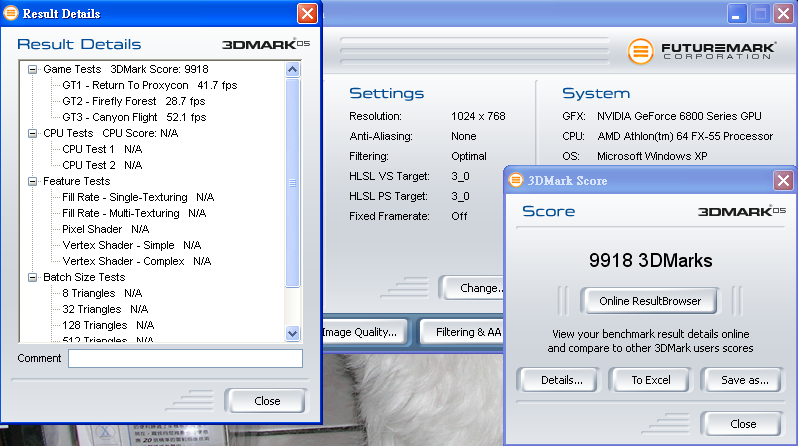The image size is (798, 446).
Task: Select the 8 Triangles row
Action: point(102,293)
